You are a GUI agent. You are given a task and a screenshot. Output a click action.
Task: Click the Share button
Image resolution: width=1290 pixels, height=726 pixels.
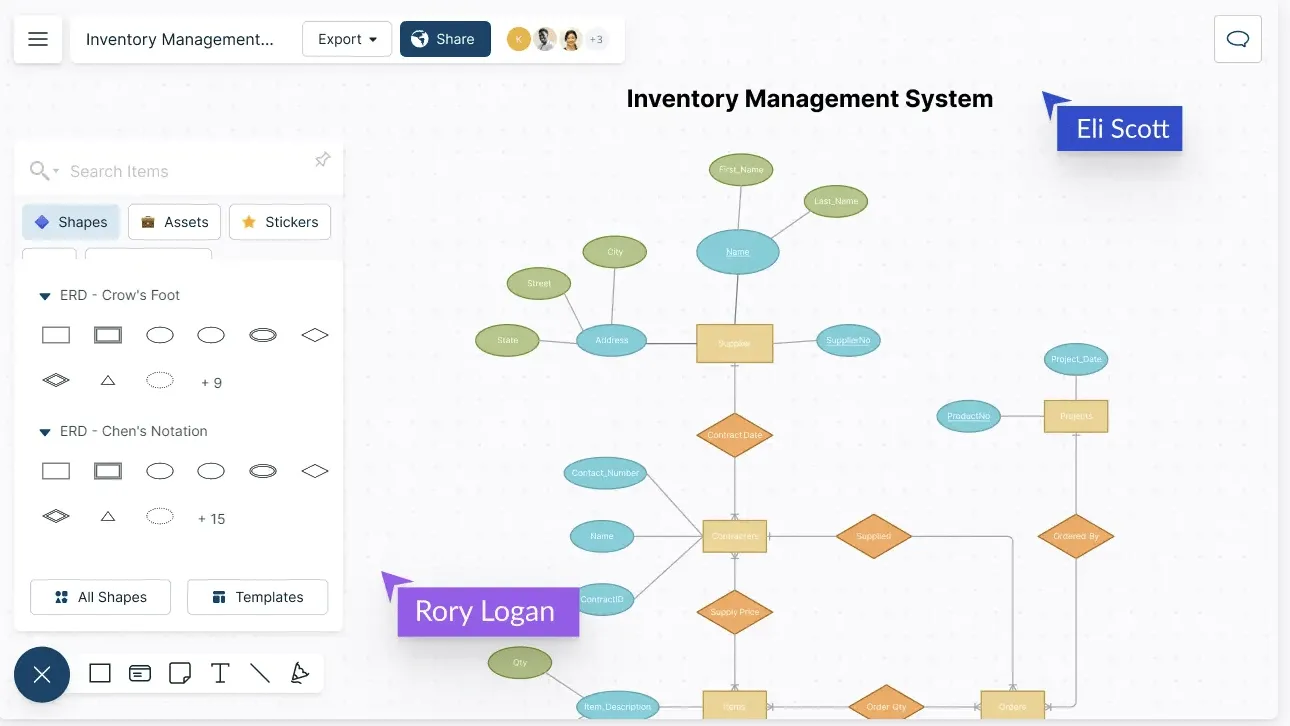point(445,39)
